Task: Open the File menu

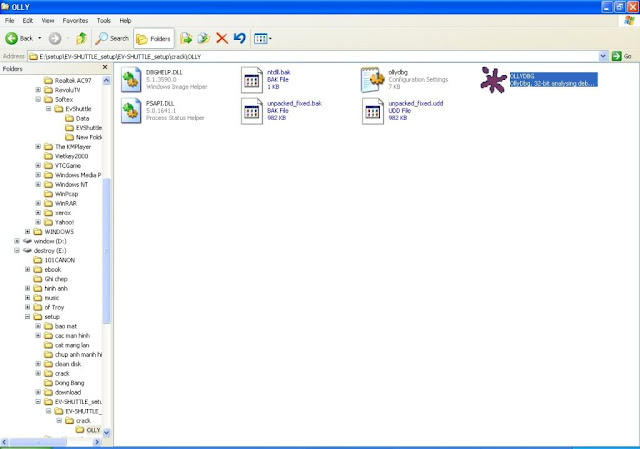Action: pos(9,20)
